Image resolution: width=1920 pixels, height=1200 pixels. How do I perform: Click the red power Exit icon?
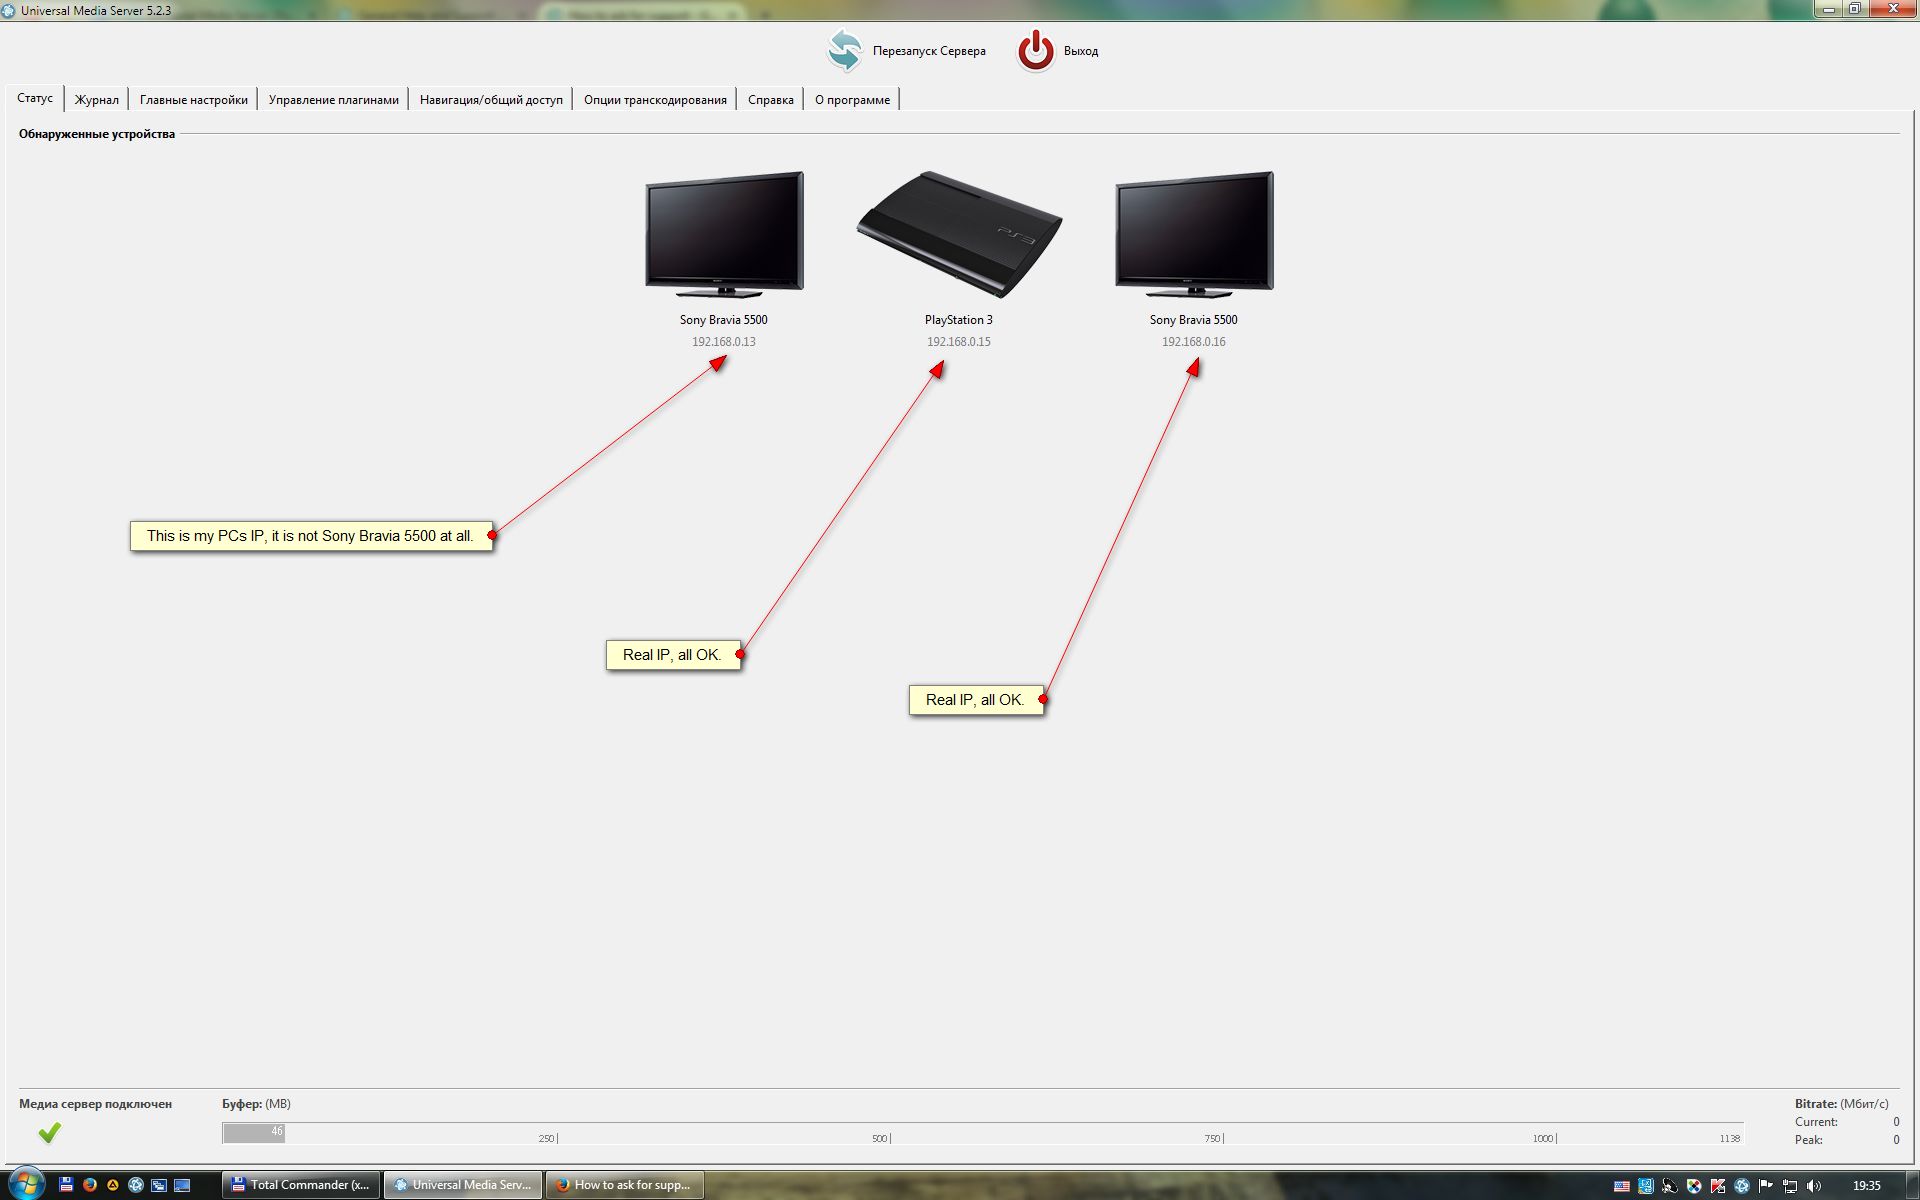click(x=1036, y=51)
